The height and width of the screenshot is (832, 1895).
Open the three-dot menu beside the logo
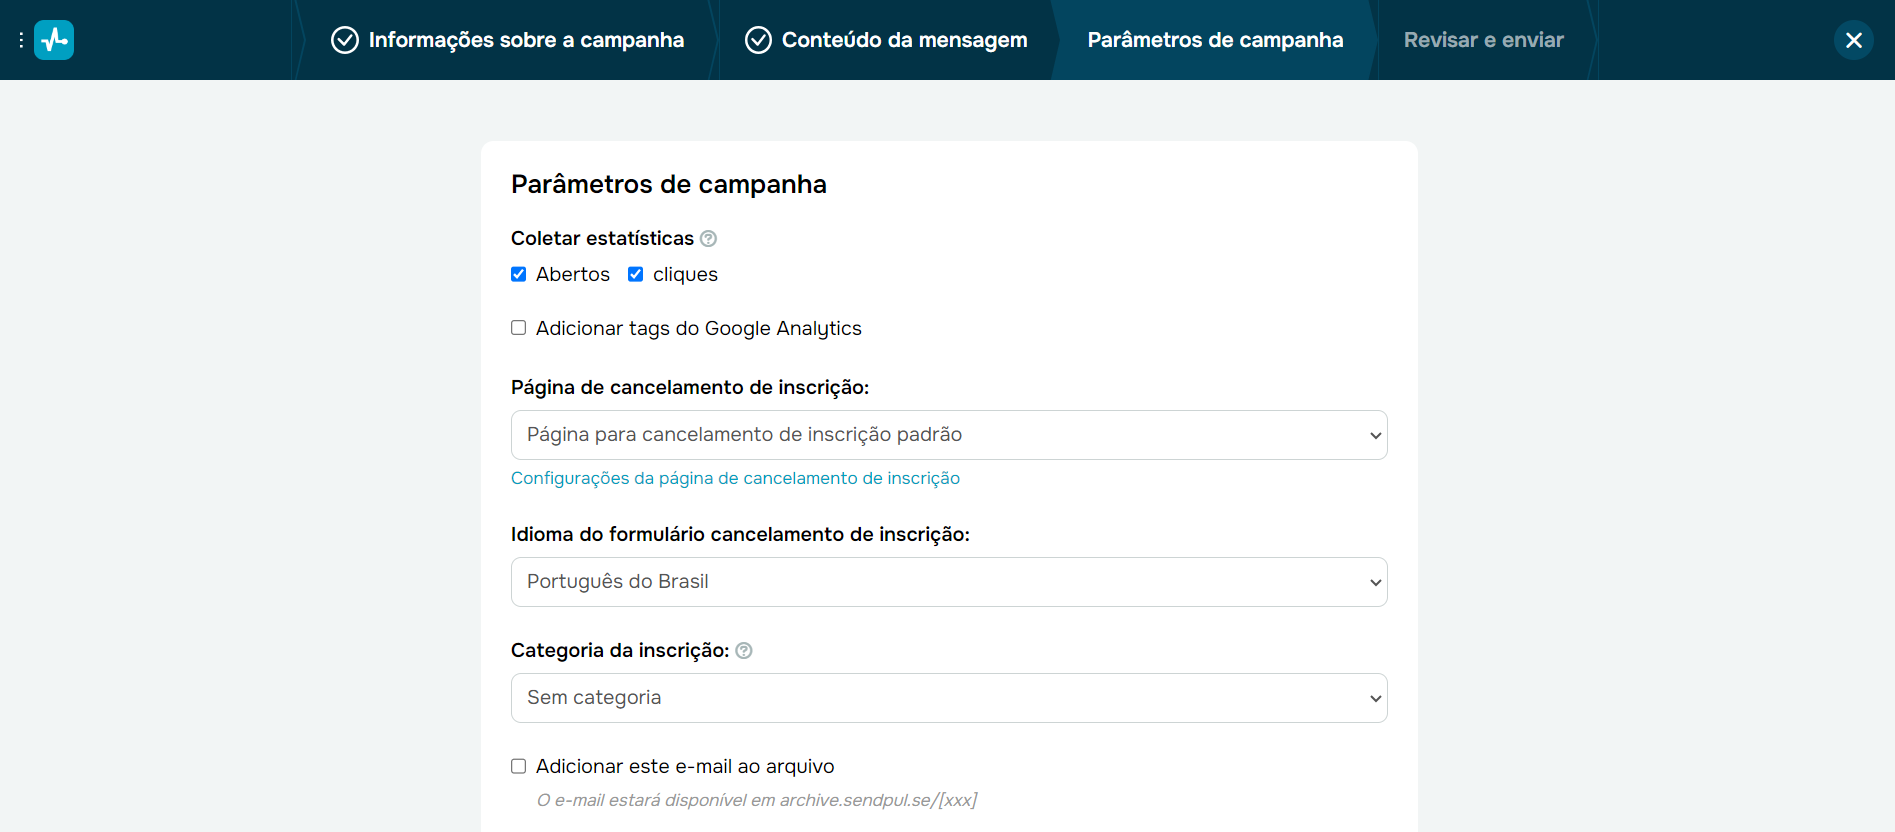[x=21, y=40]
